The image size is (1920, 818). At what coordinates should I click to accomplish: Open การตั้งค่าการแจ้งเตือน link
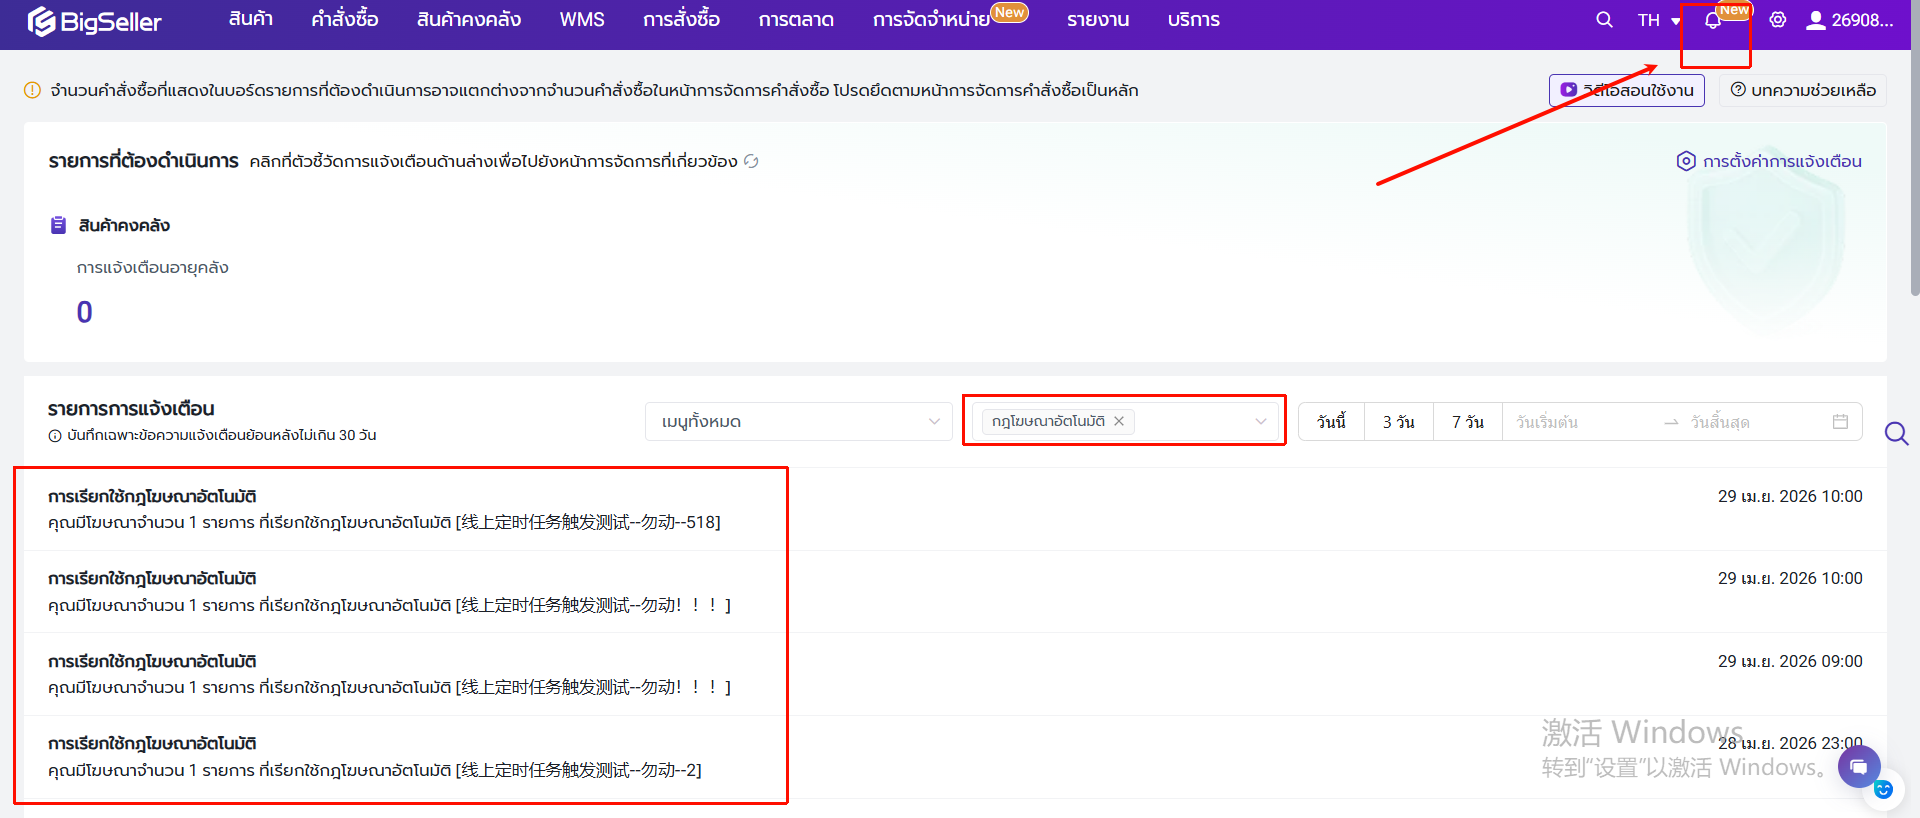[1769, 161]
